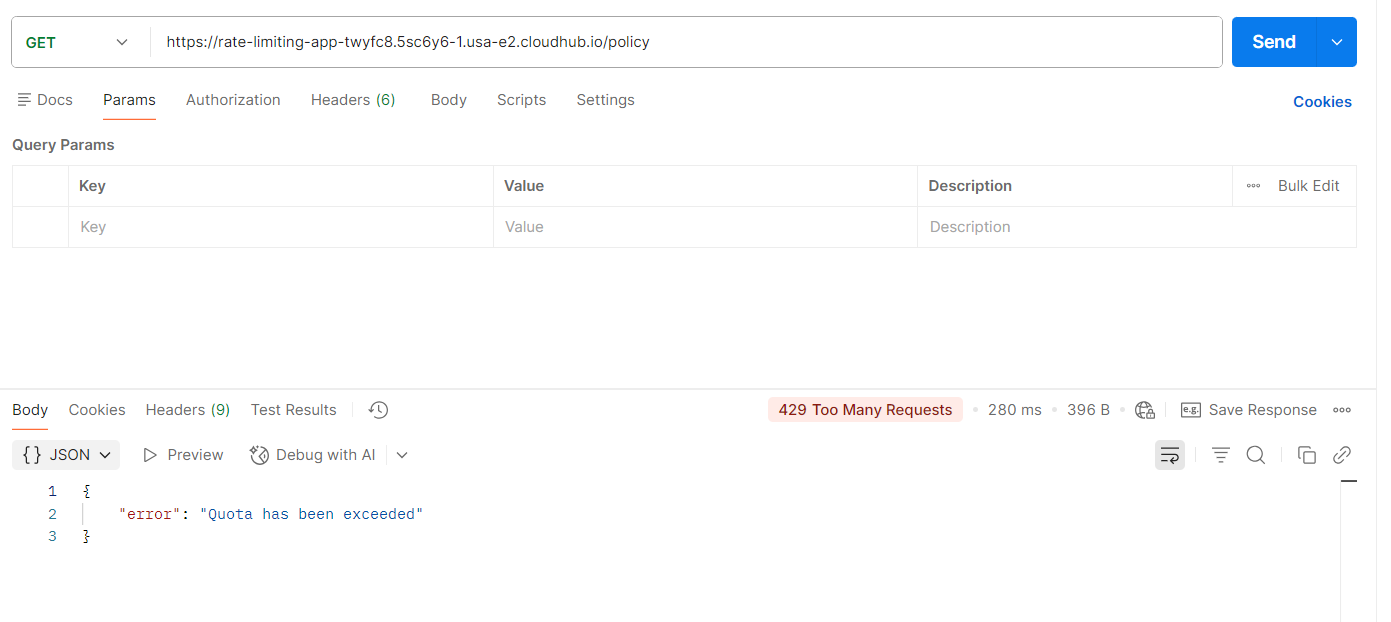The width and height of the screenshot is (1391, 622).
Task: Click the link icon in response toolbar
Action: 1342,455
